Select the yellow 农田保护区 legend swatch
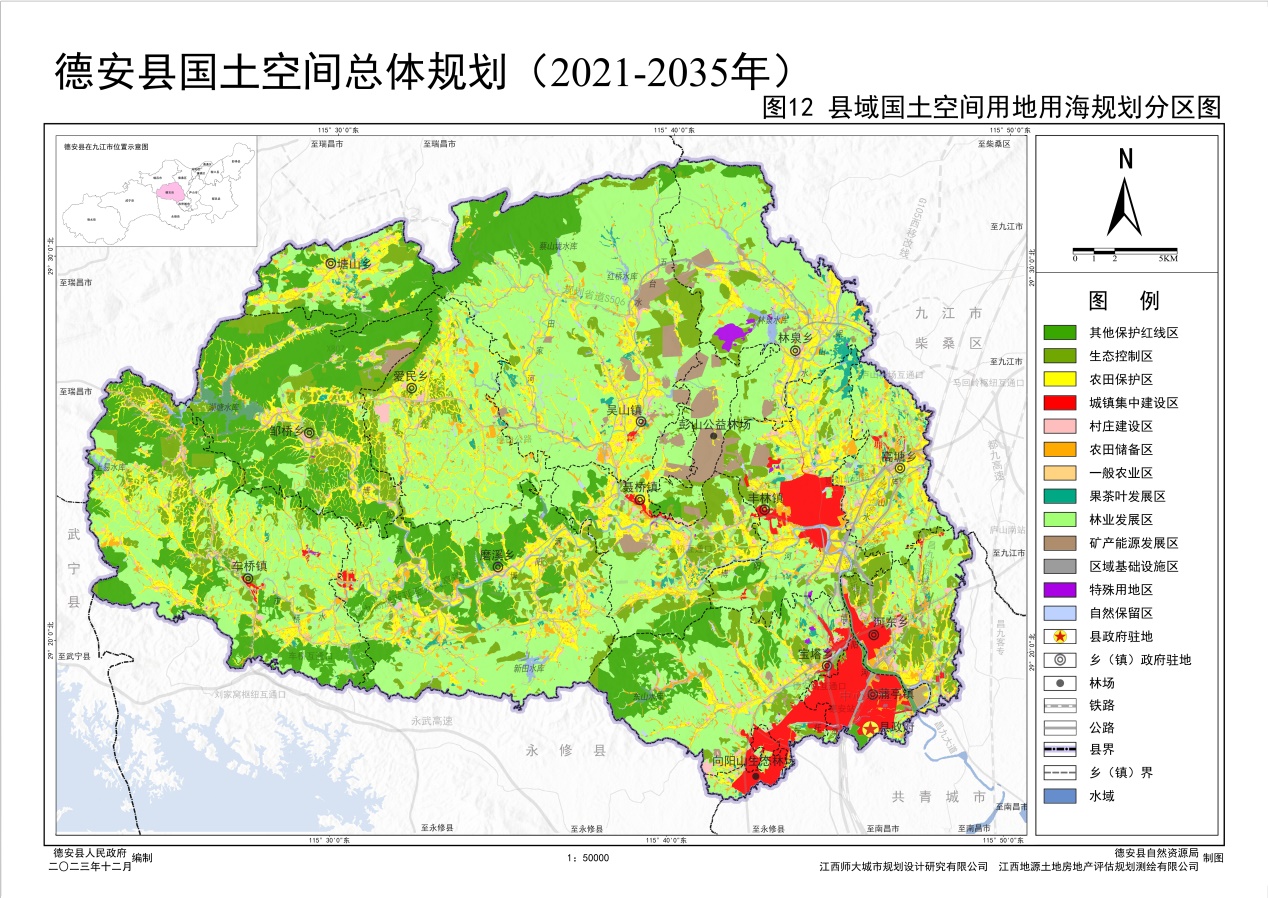 coord(1059,379)
